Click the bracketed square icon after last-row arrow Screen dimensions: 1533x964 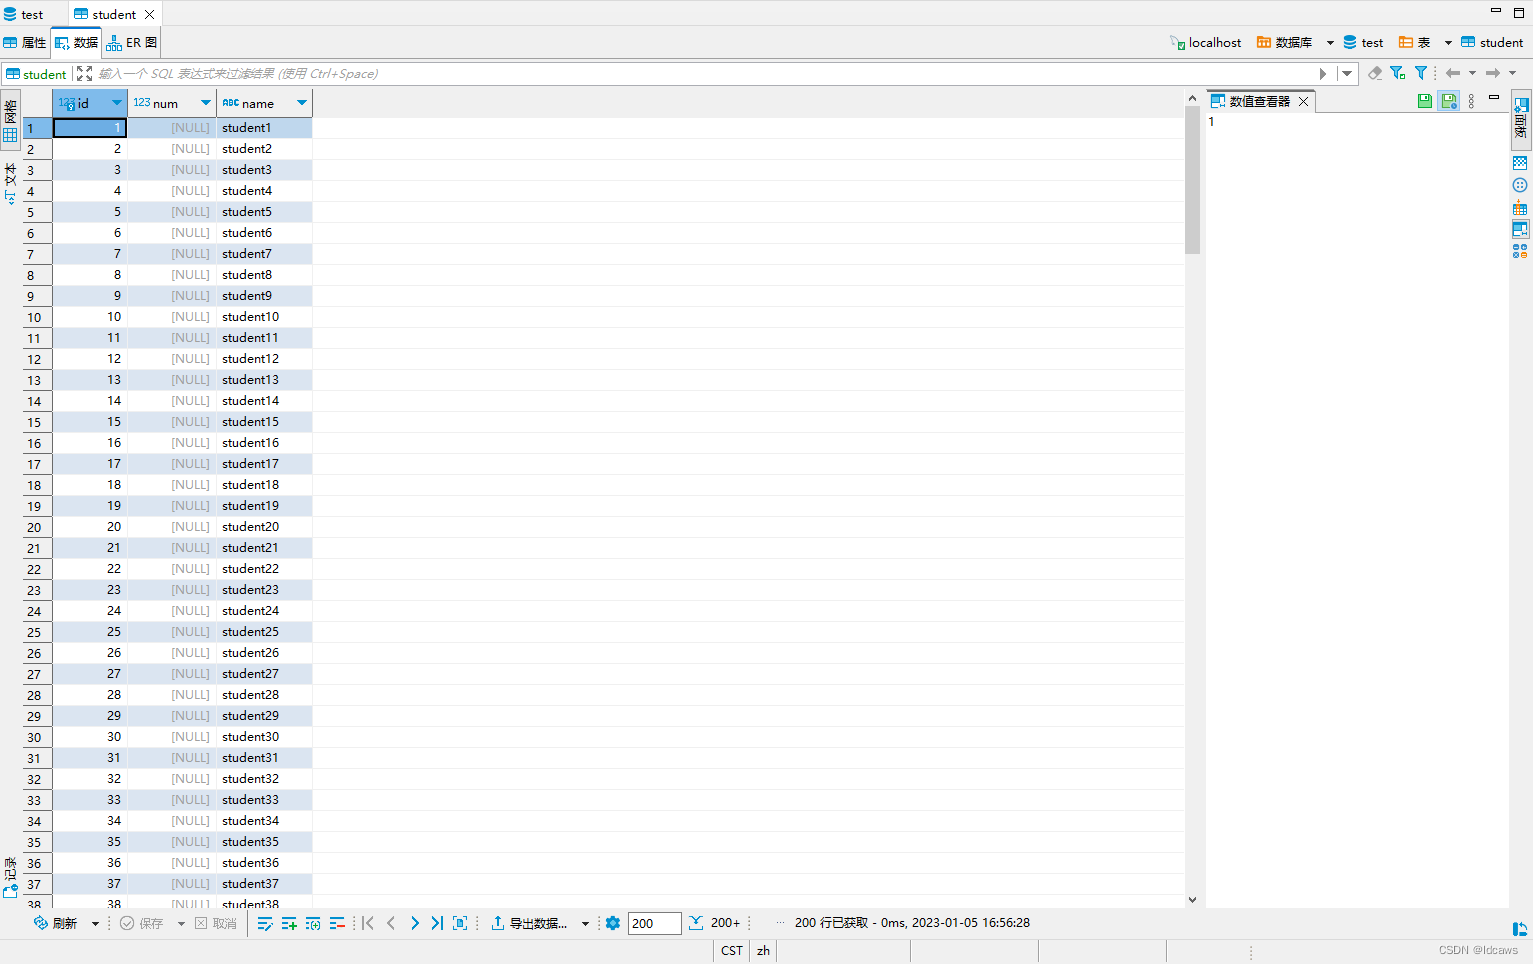tap(460, 923)
